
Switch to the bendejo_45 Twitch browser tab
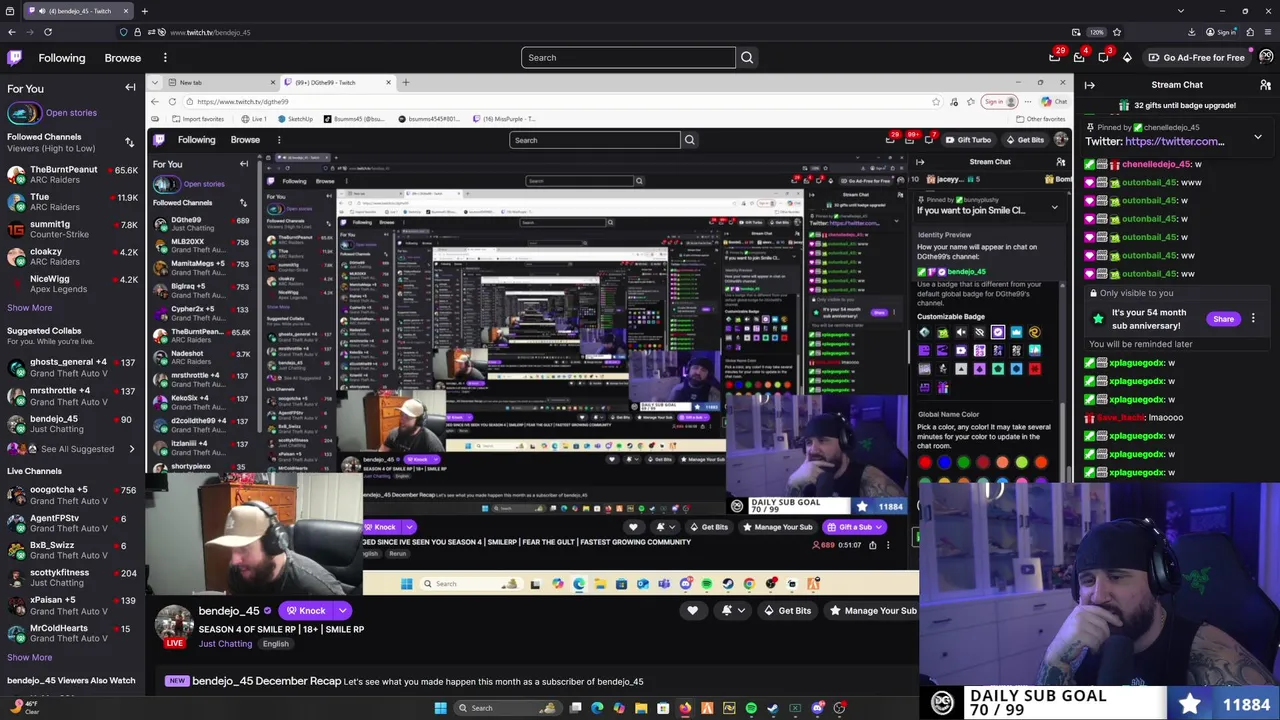[76, 11]
